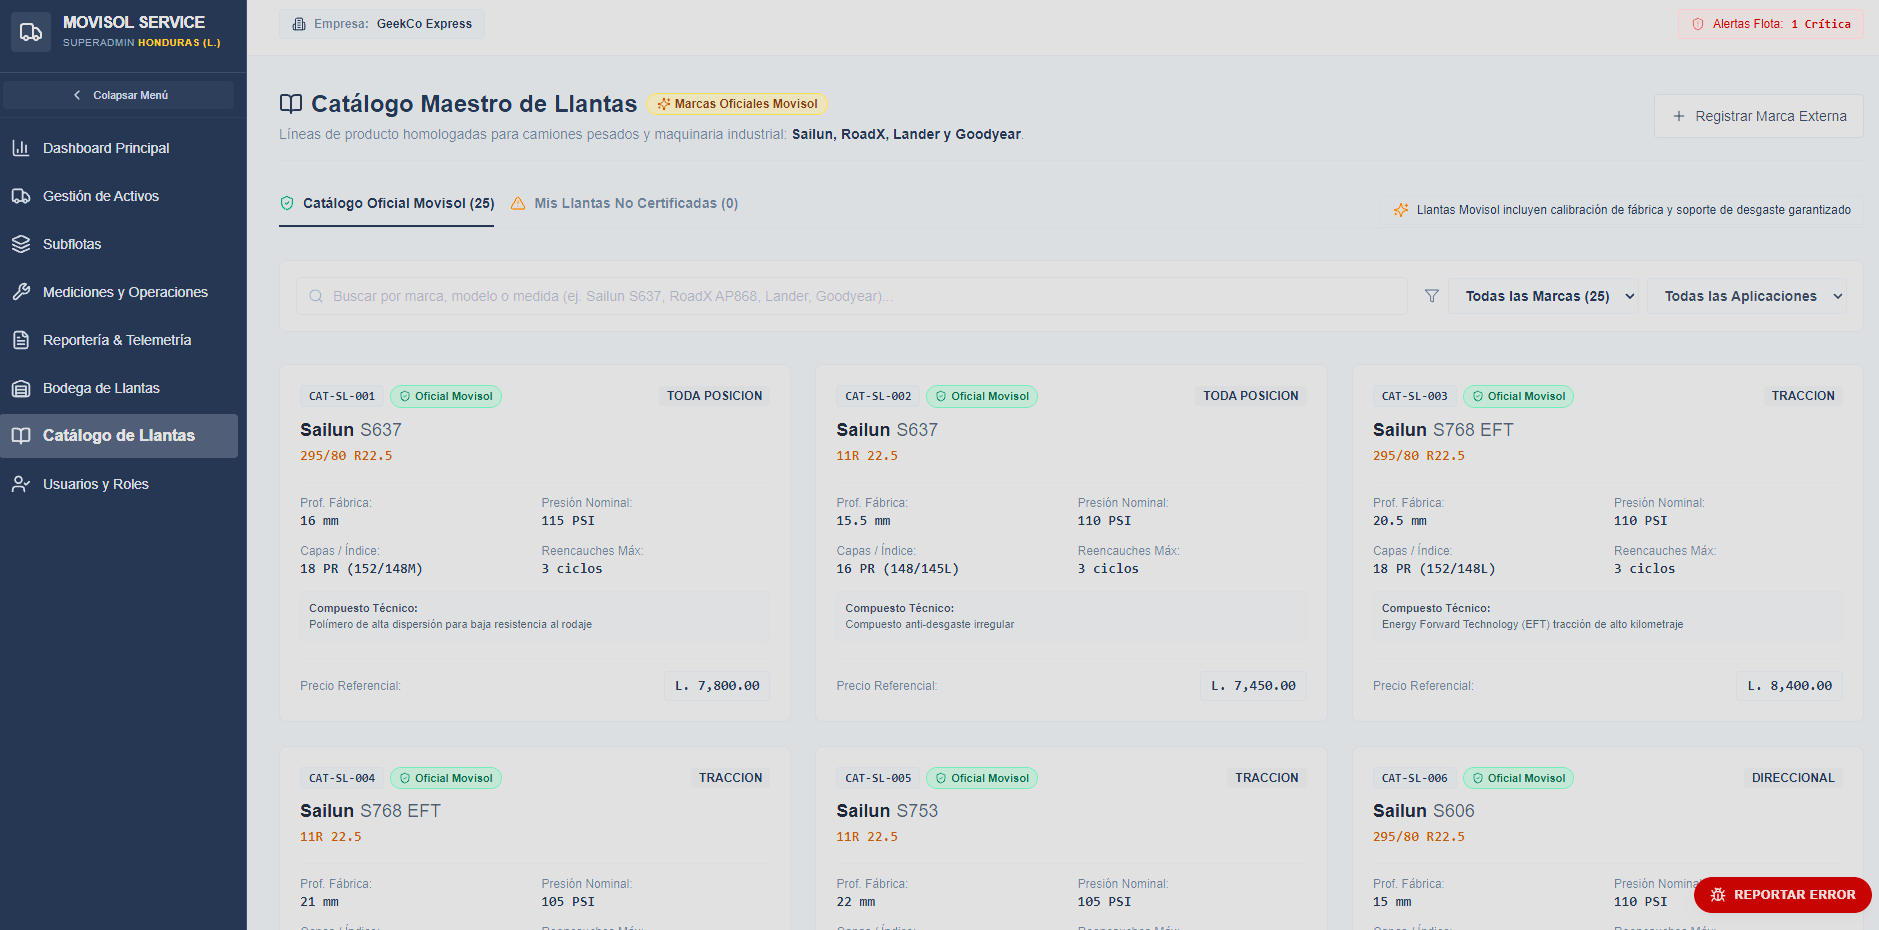Click Registrar Marca Externa button
This screenshot has width=1879, height=930.
(1758, 116)
